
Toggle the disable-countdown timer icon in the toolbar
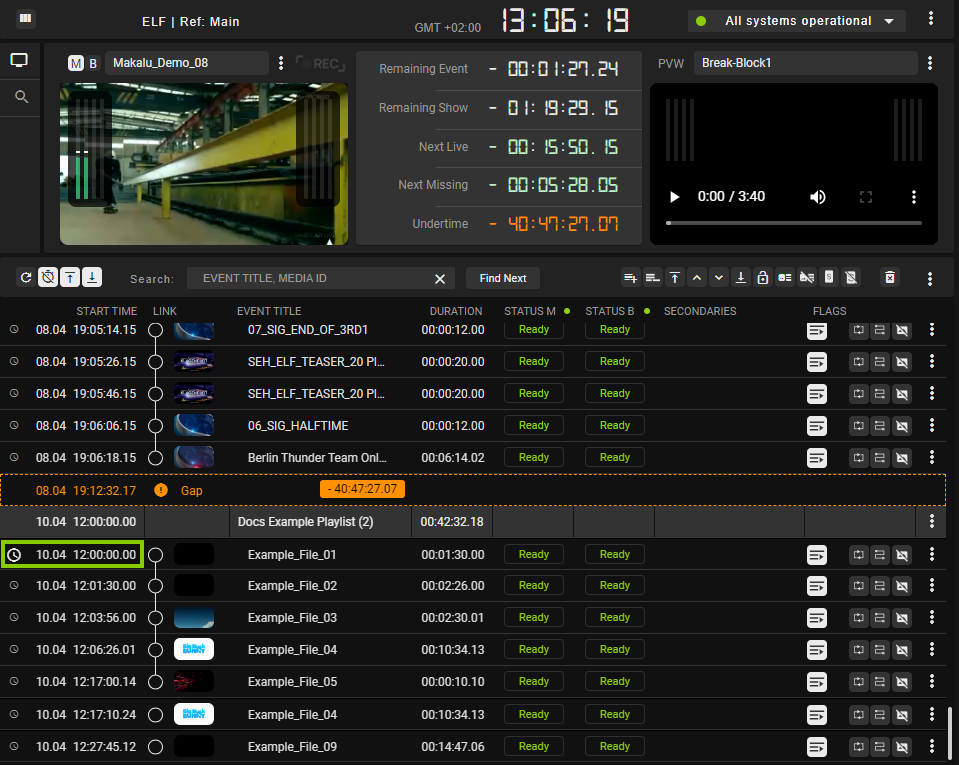point(48,277)
